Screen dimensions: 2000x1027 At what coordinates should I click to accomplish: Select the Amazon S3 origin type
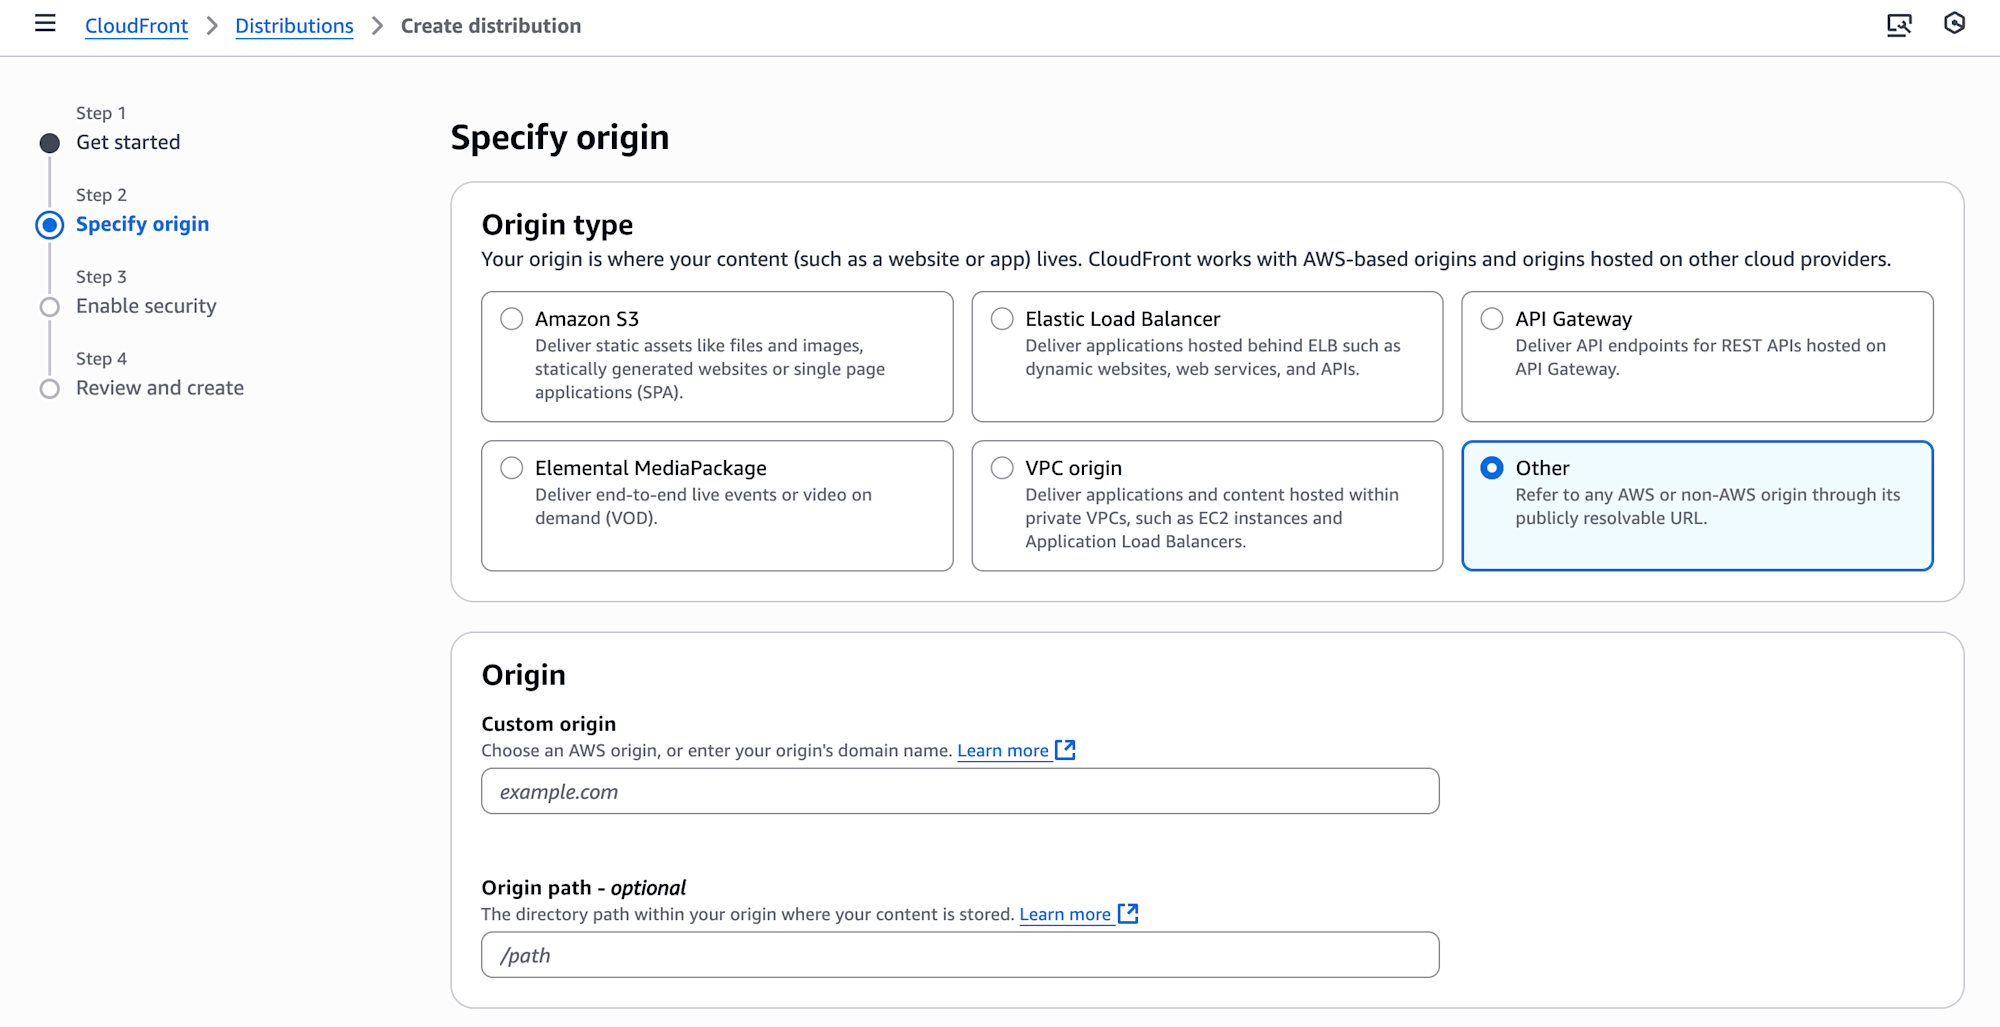pyautogui.click(x=512, y=319)
